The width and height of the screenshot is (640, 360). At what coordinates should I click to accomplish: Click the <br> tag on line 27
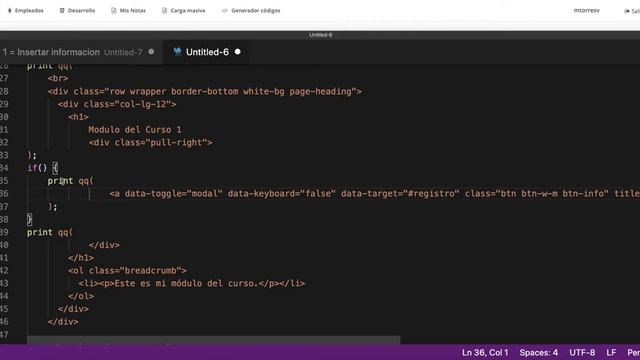(58, 78)
